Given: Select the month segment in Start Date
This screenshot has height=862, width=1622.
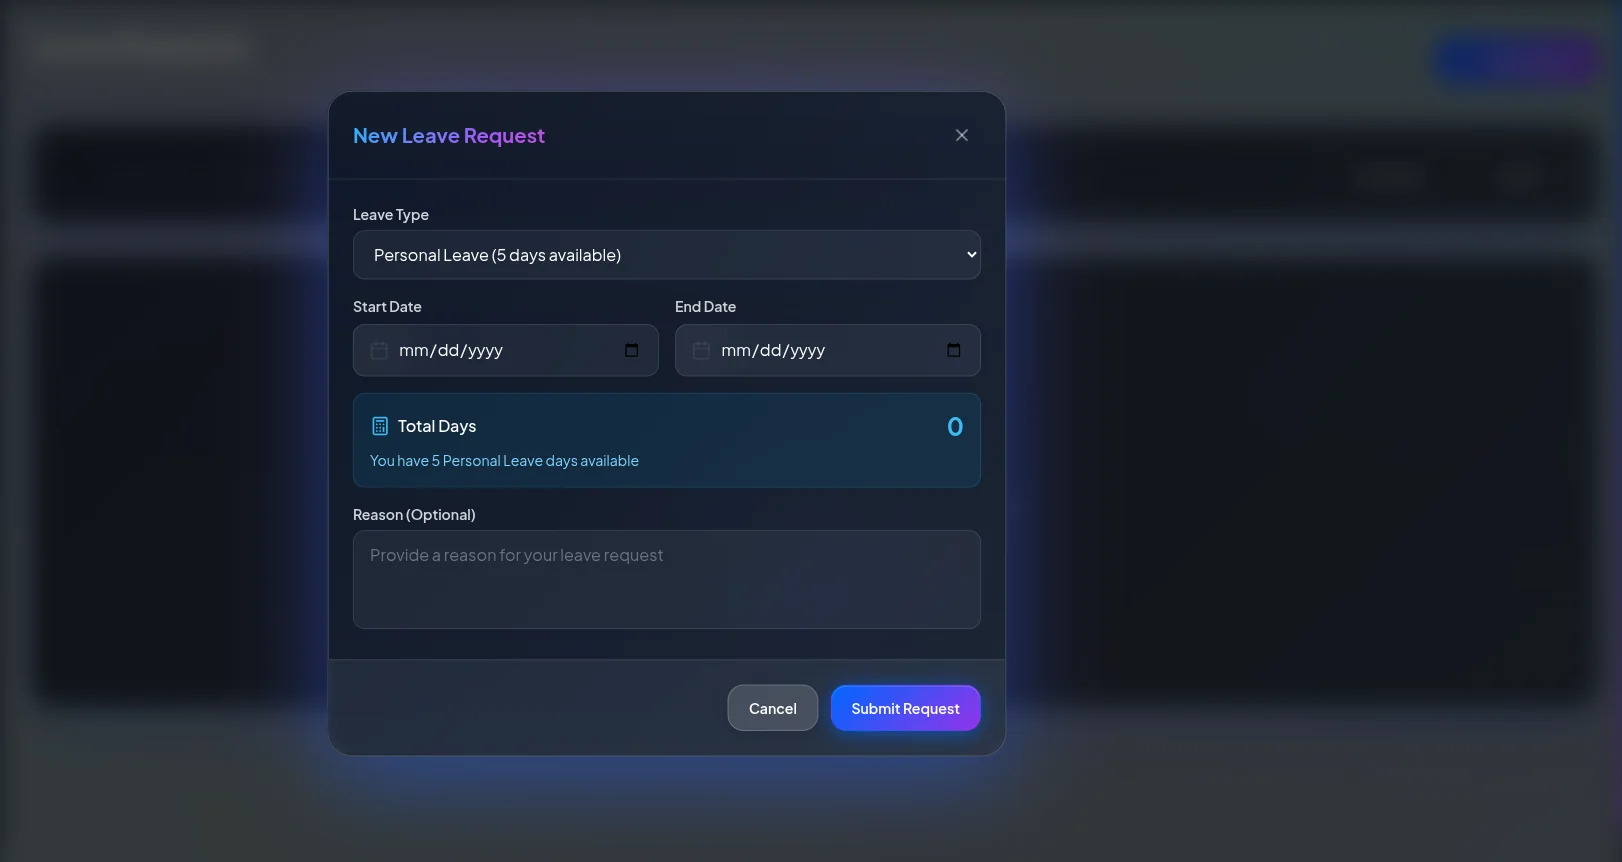Looking at the screenshot, I should (414, 350).
